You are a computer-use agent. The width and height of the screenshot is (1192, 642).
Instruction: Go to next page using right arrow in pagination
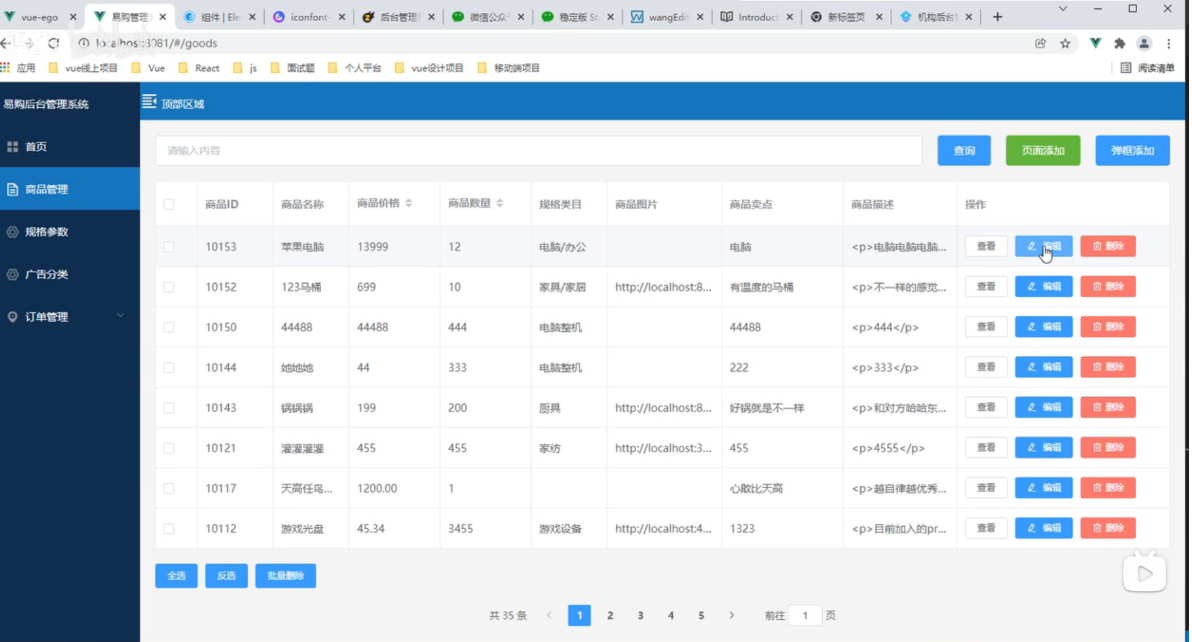coord(731,615)
